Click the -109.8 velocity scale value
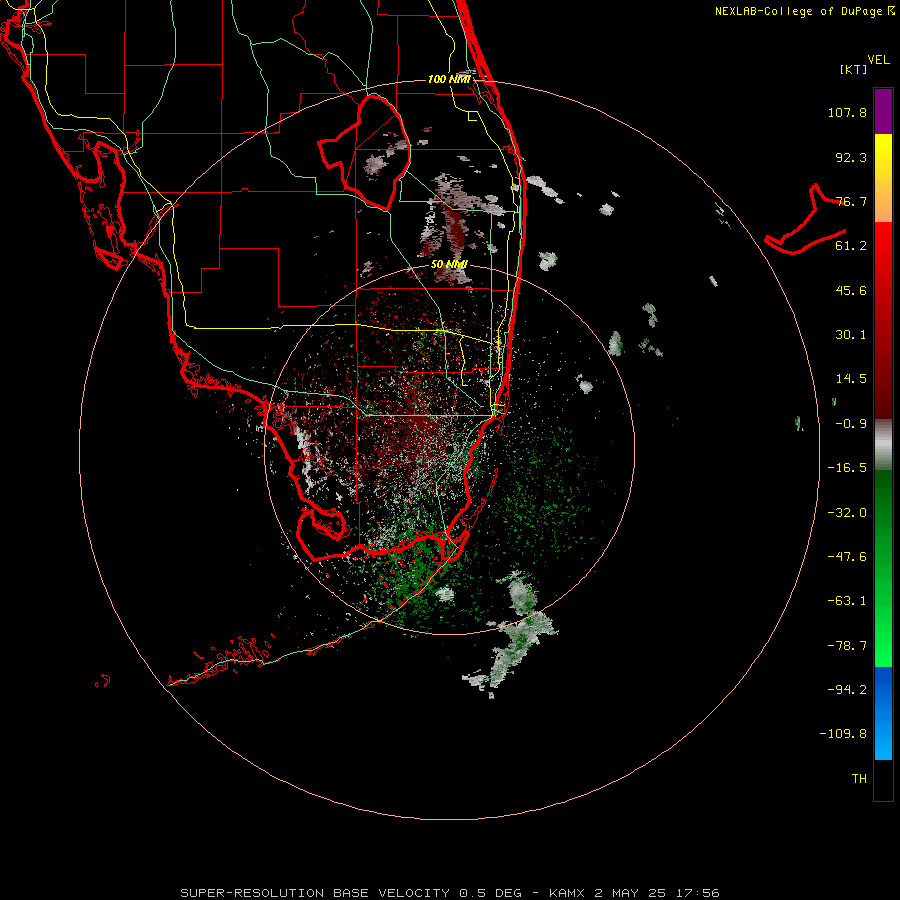The image size is (900, 900). [843, 734]
